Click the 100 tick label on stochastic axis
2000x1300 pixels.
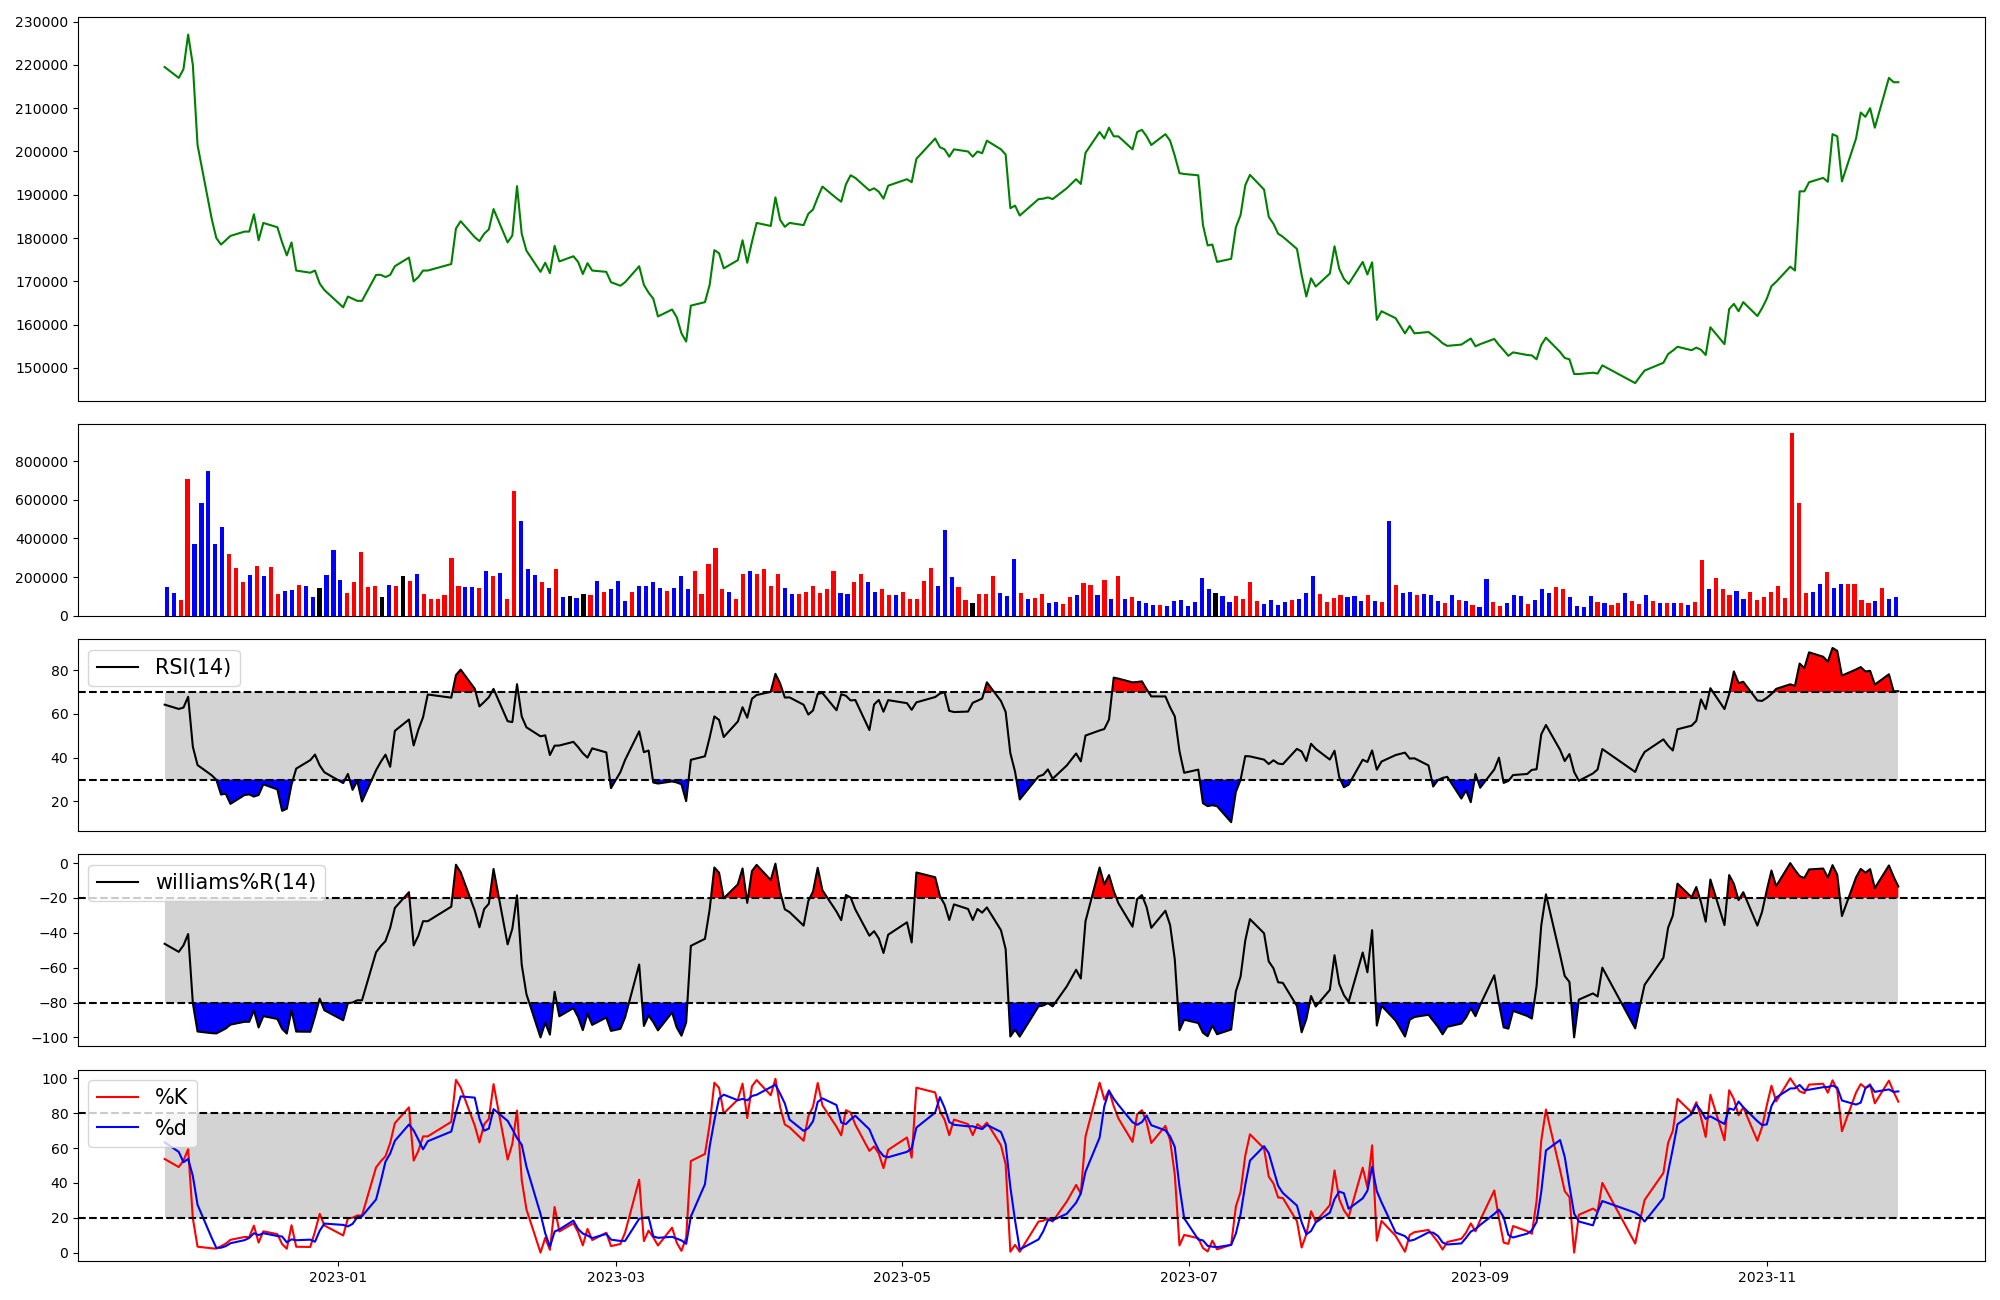(x=56, y=1079)
